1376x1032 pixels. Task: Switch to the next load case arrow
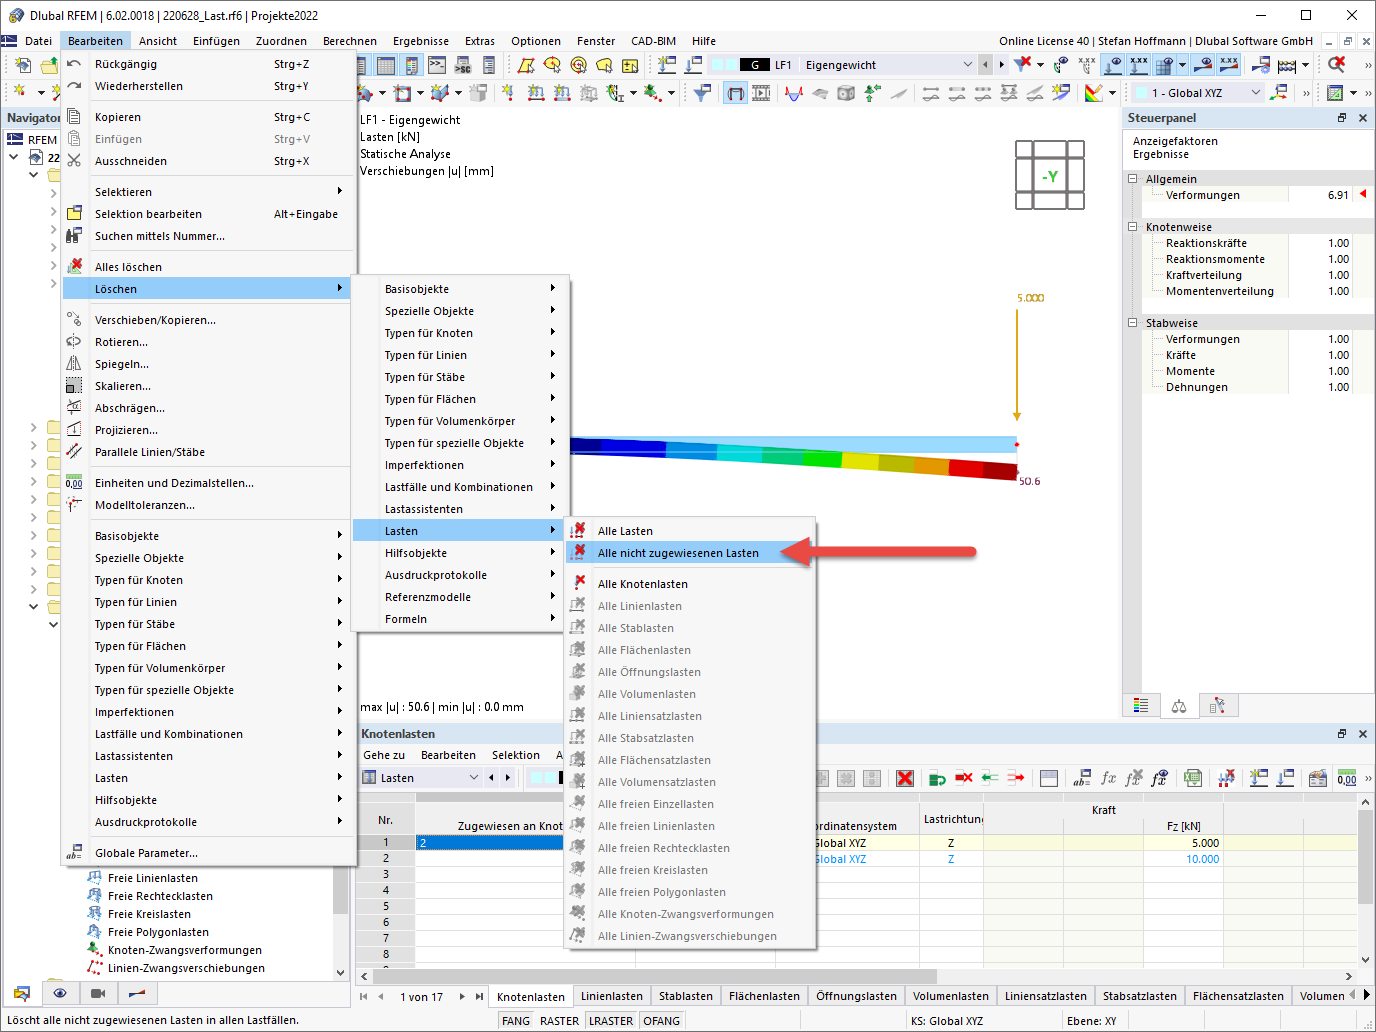[1001, 65]
